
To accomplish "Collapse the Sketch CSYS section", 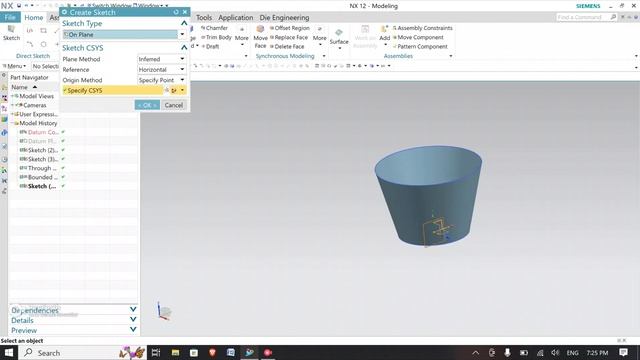I will point(184,48).
